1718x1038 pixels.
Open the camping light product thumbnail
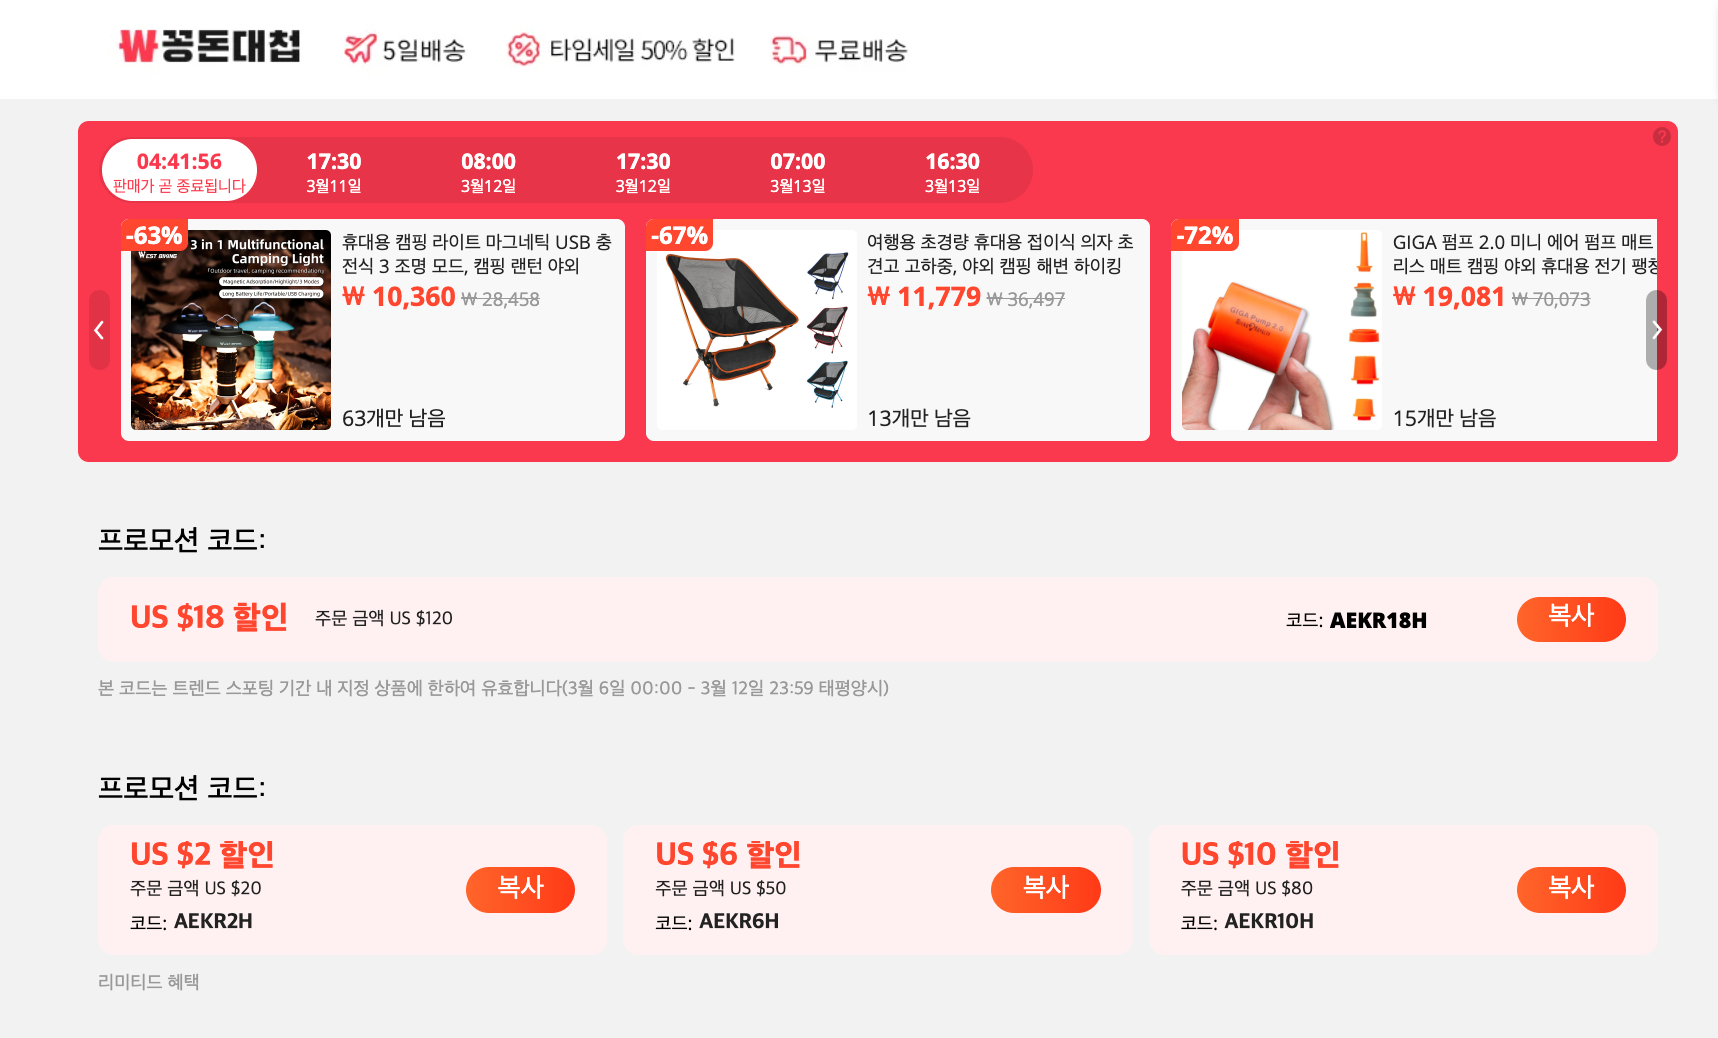(231, 330)
